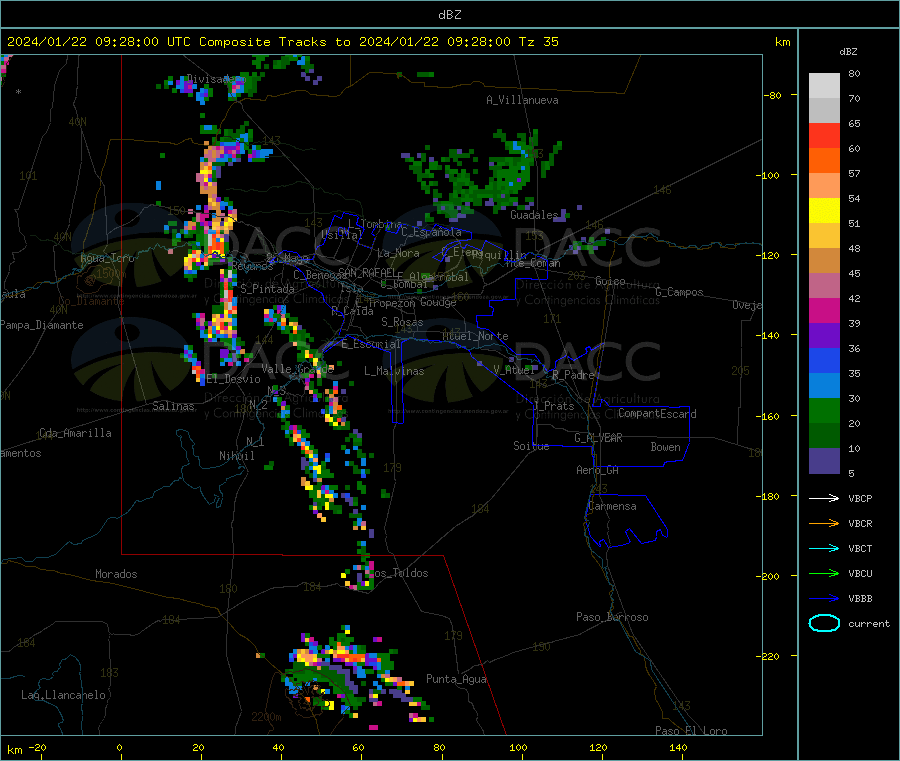The width and height of the screenshot is (900, 761).
Task: Click the dBZ title at top
Action: (x=449, y=15)
